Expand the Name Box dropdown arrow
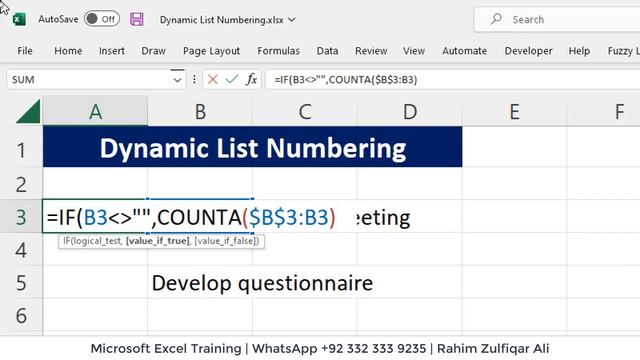The image size is (640, 360). [x=177, y=80]
